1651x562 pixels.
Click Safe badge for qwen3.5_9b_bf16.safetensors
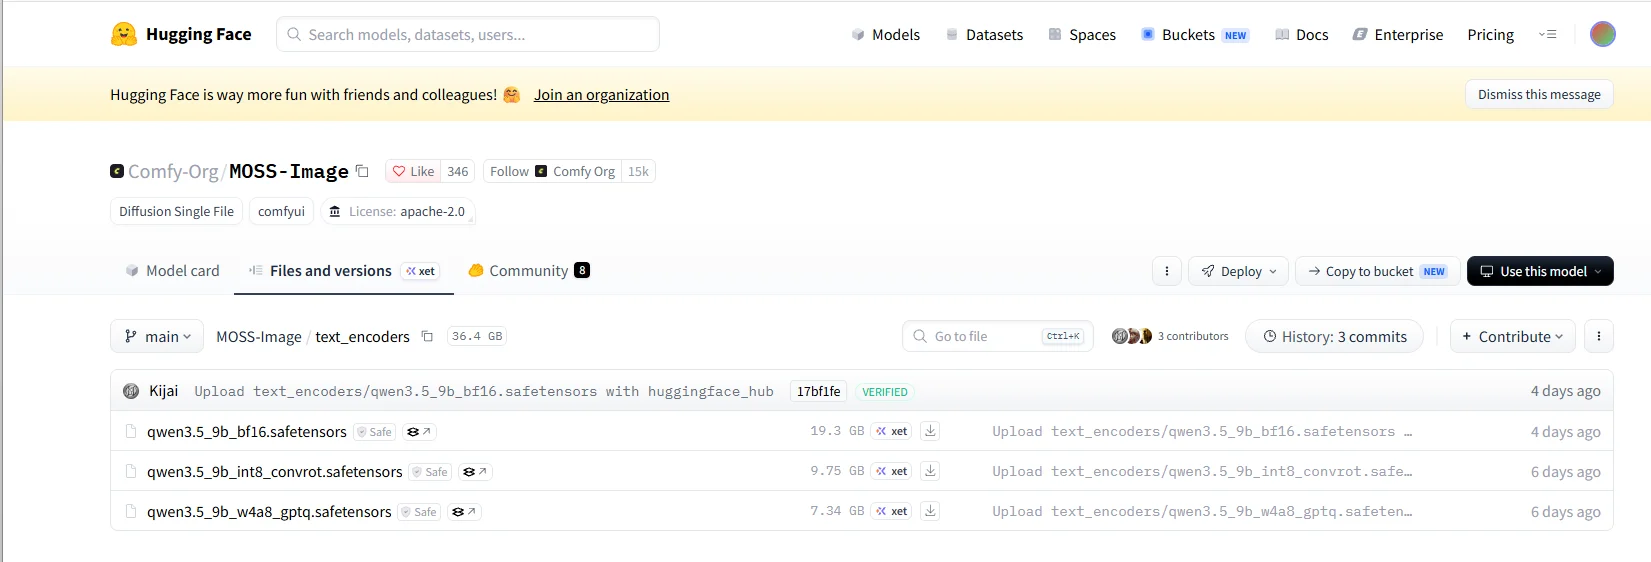[x=375, y=432]
